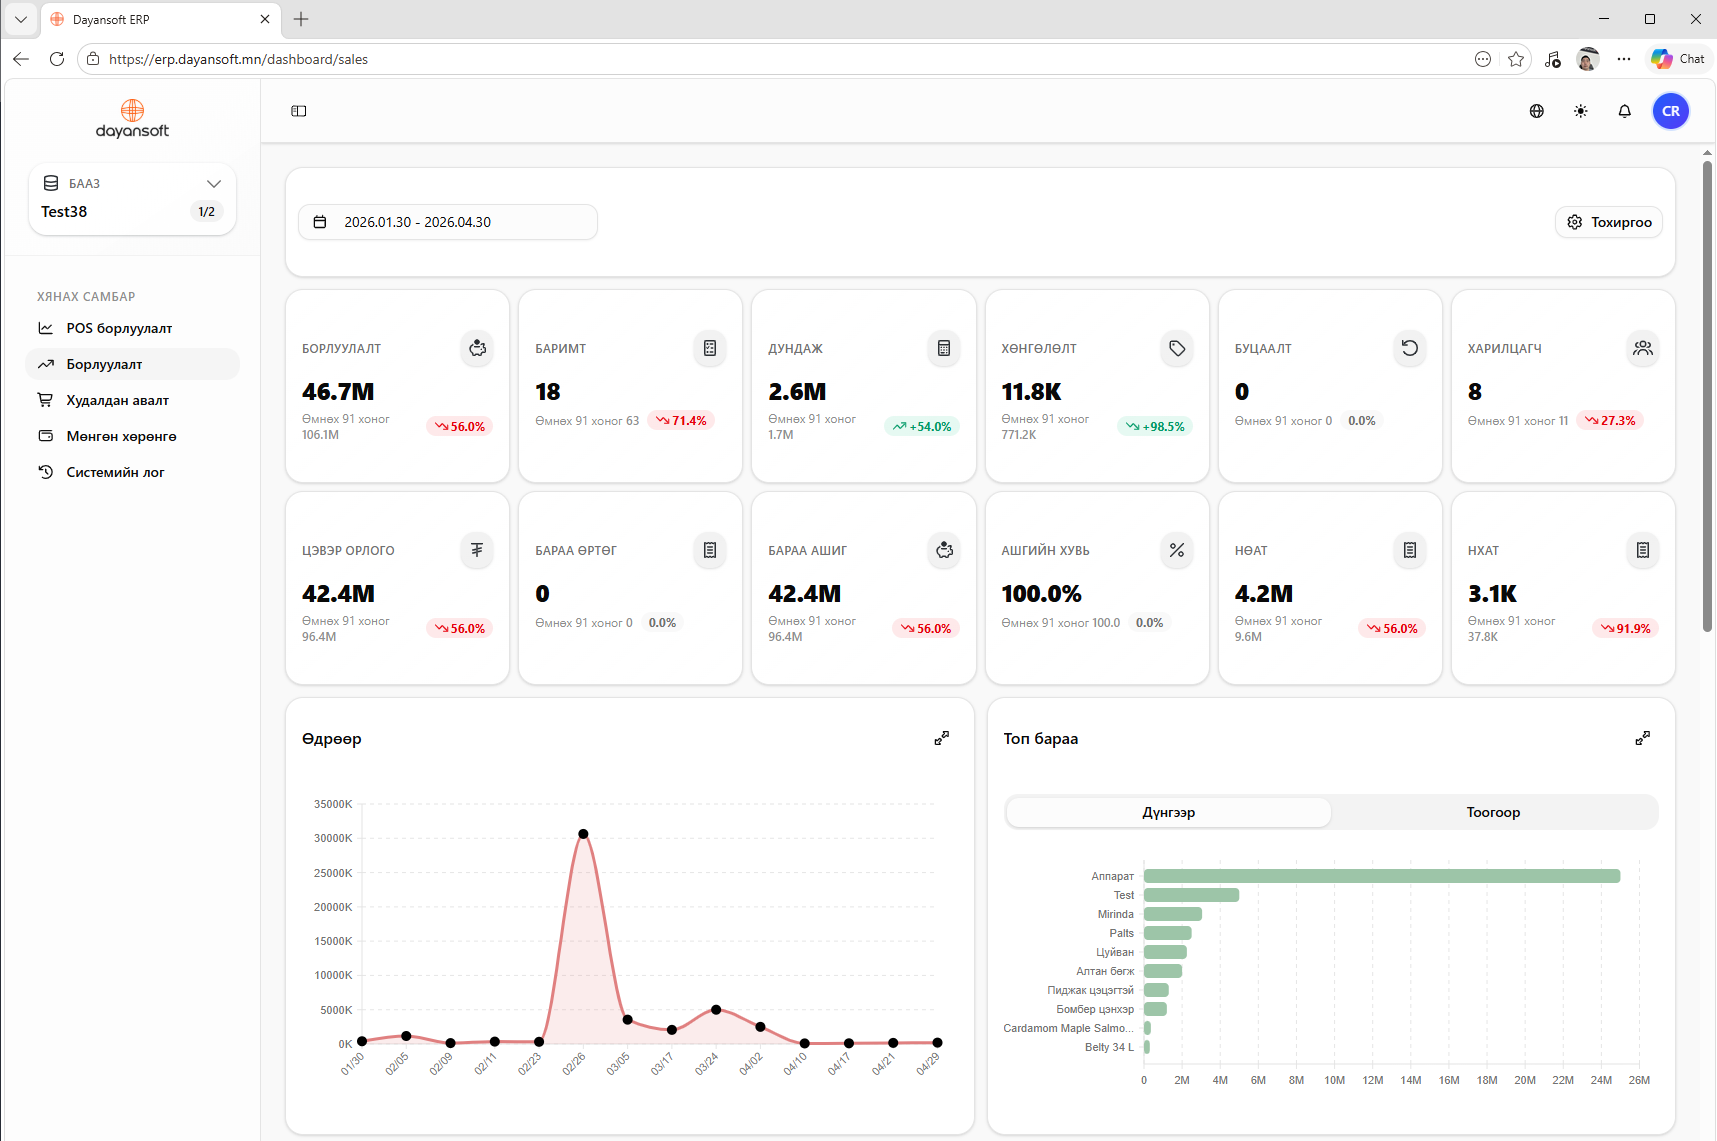Click the ДУНДАЖ card calculator icon
Screen dimensions: 1717x1141
pyautogui.click(x=943, y=348)
